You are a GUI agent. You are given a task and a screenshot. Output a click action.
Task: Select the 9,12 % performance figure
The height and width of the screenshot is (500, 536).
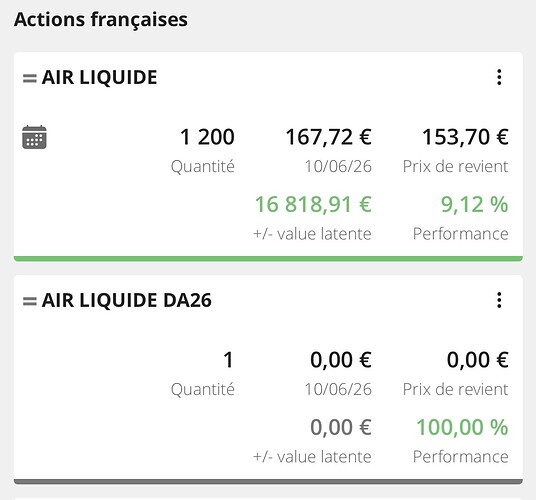click(474, 204)
